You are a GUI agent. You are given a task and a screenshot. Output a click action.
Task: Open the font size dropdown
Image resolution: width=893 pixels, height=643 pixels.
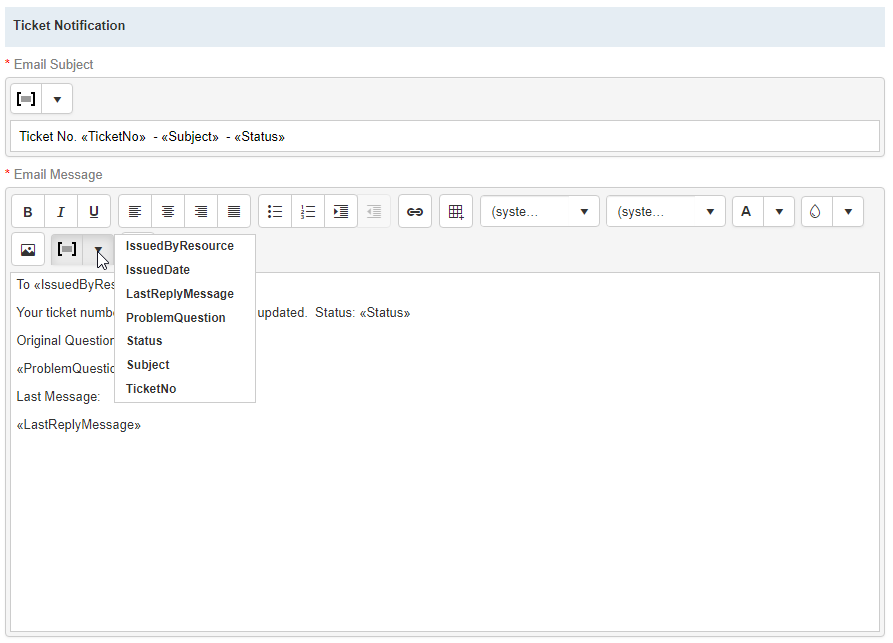[x=666, y=212]
